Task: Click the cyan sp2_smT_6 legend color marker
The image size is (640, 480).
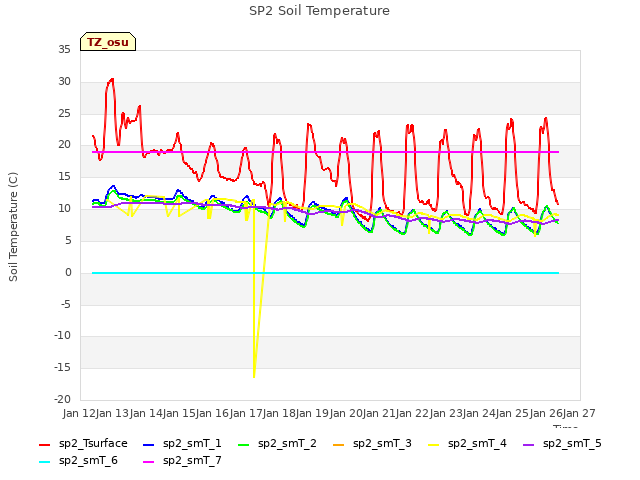Action: (44, 462)
